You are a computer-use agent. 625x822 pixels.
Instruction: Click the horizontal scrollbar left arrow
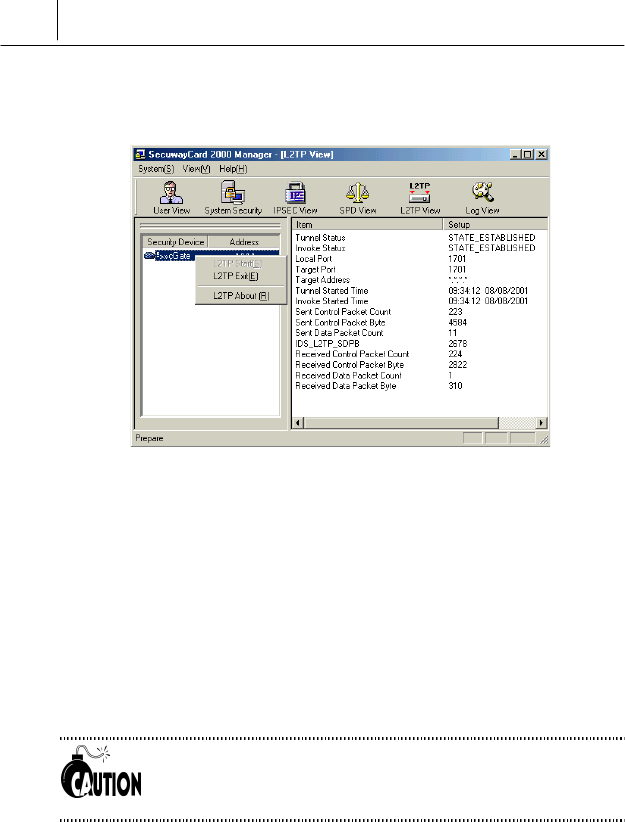click(298, 423)
